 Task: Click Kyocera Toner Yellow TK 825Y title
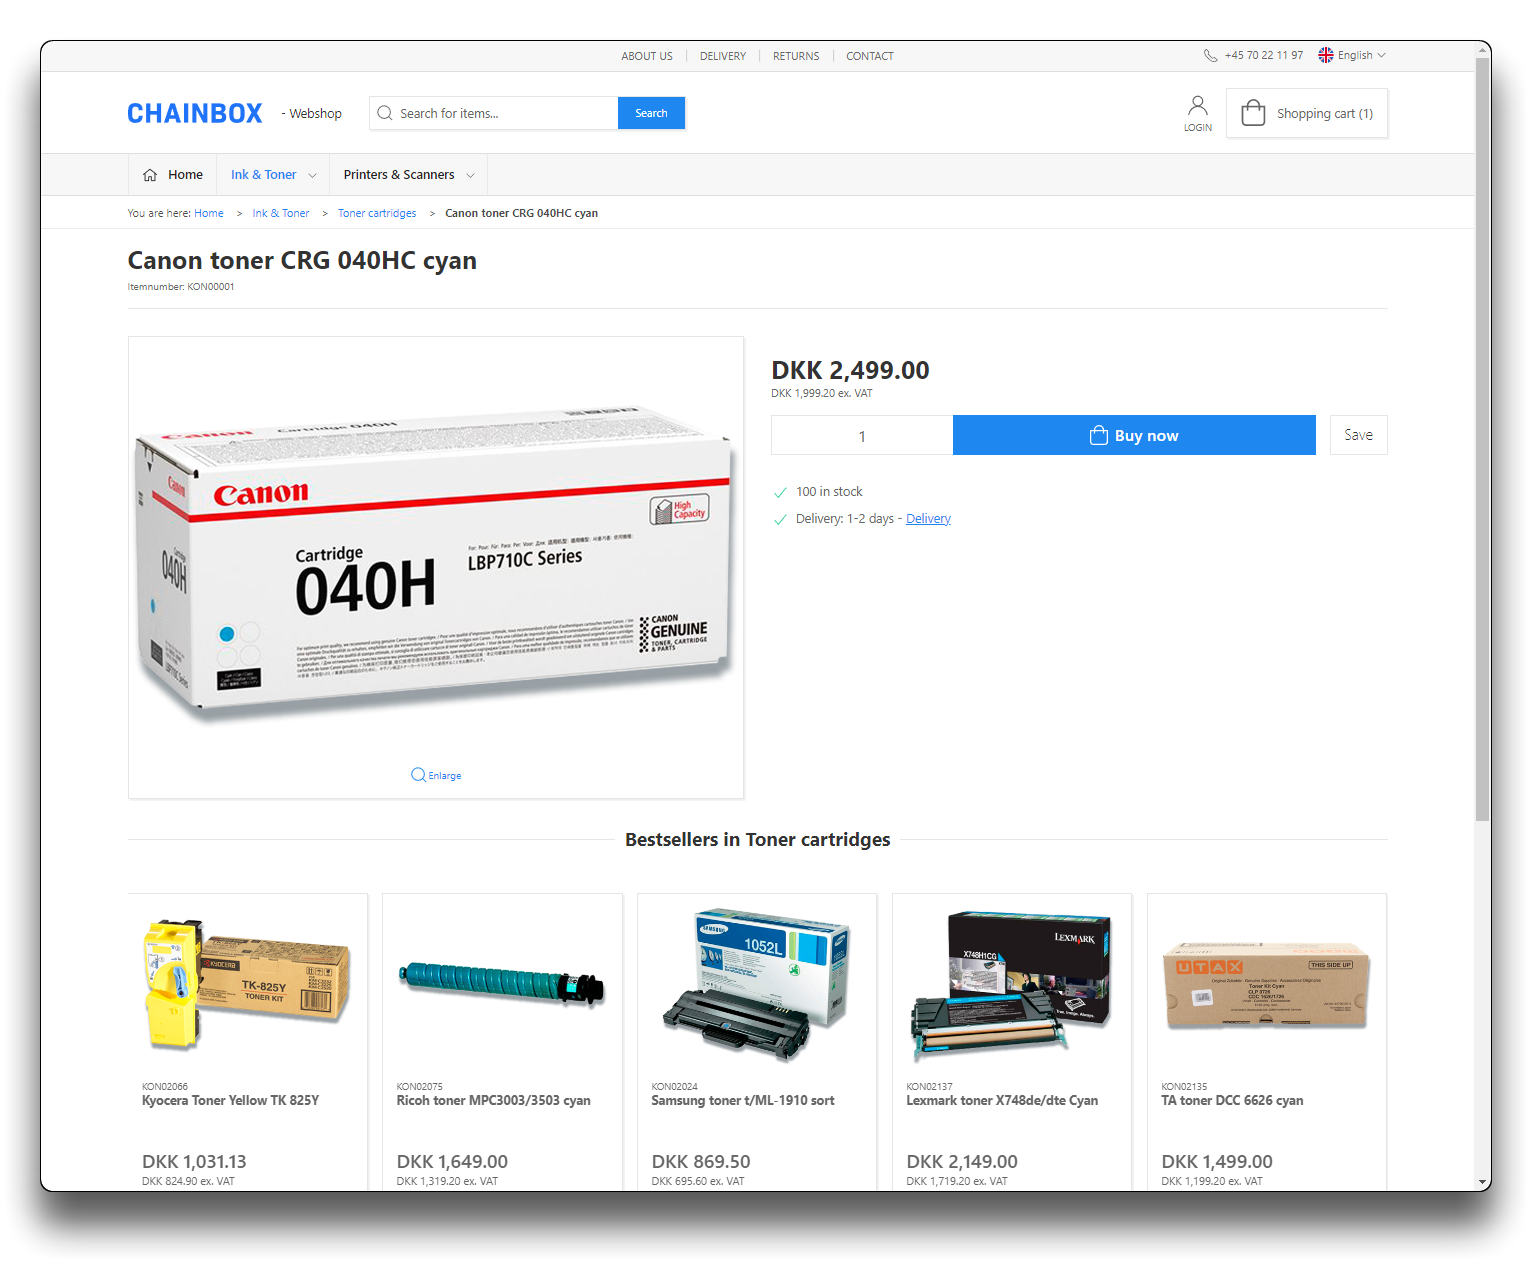(230, 1101)
